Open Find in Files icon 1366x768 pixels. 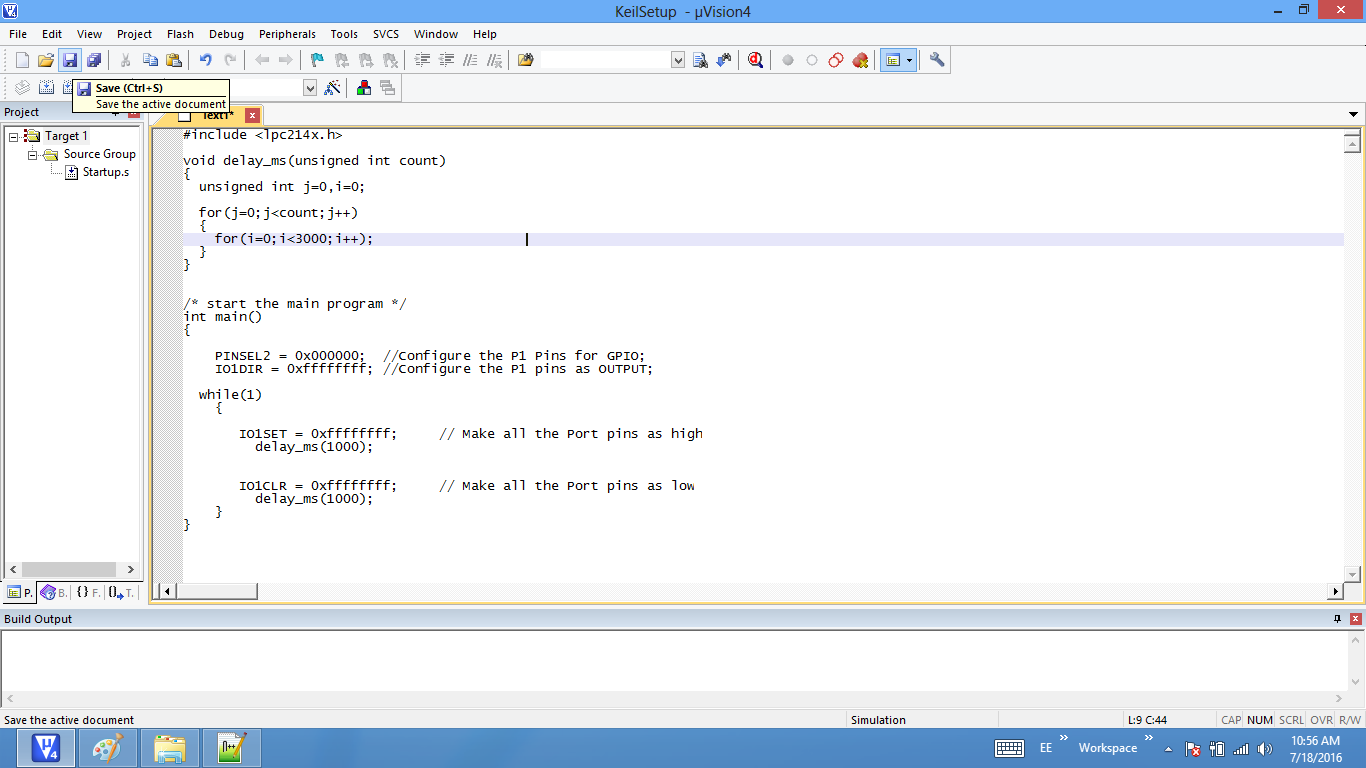(x=526, y=60)
